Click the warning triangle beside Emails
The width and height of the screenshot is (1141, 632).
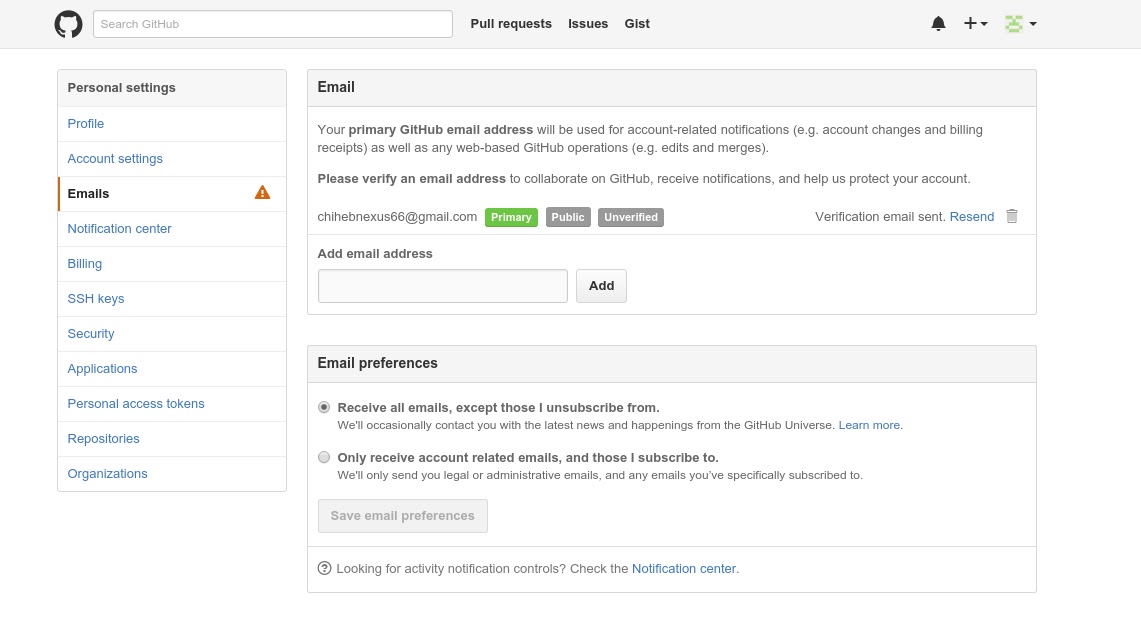coord(262,192)
